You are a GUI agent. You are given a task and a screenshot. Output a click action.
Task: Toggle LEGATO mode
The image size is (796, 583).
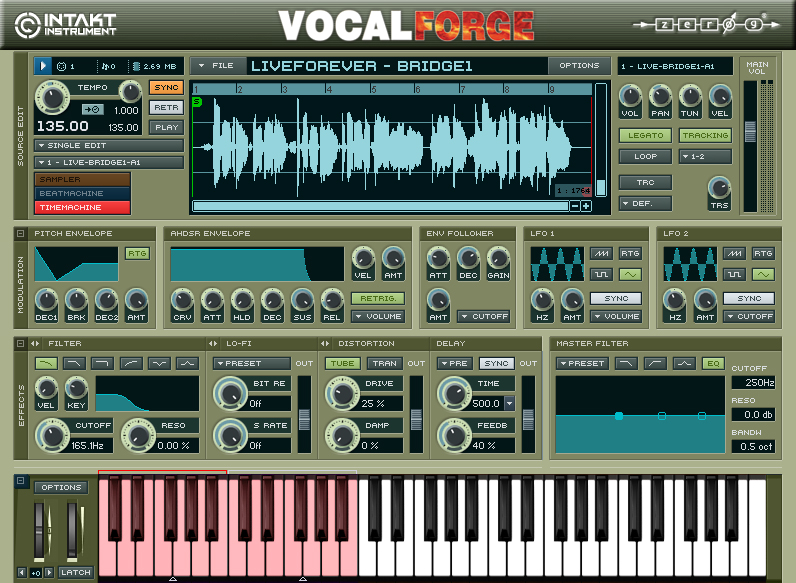(x=646, y=135)
